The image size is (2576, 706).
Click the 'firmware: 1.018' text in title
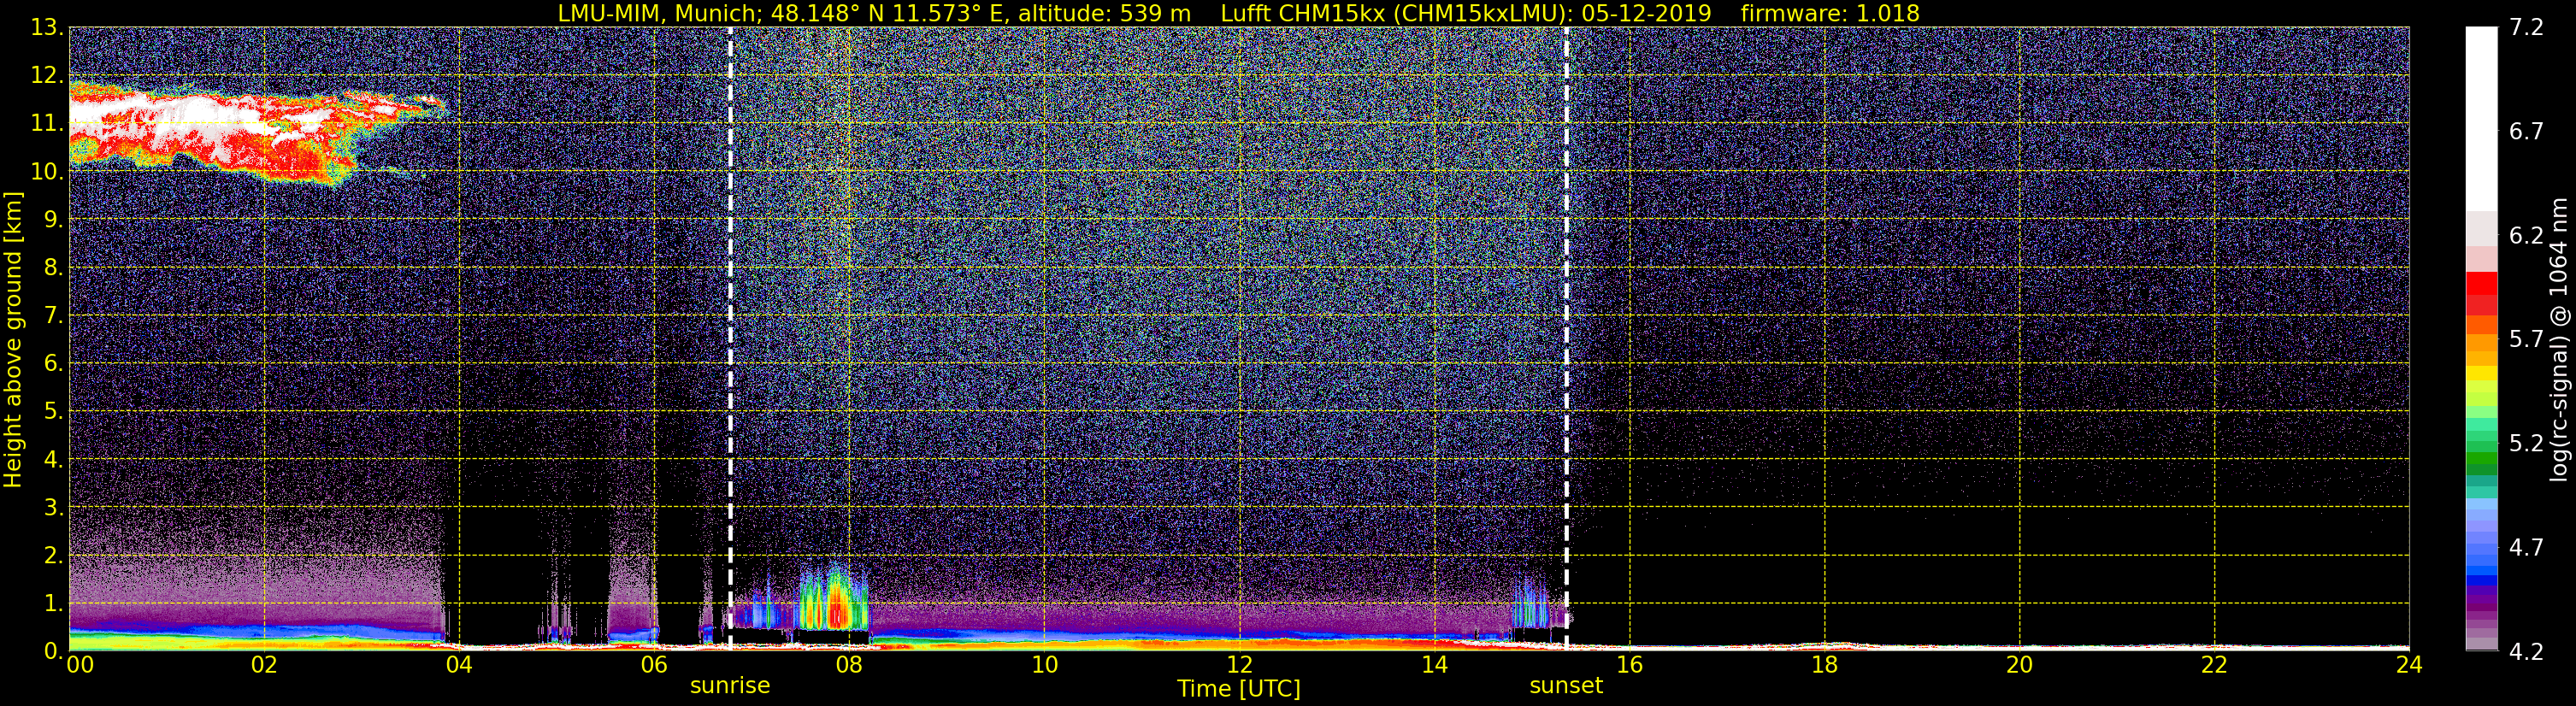coord(1830,13)
